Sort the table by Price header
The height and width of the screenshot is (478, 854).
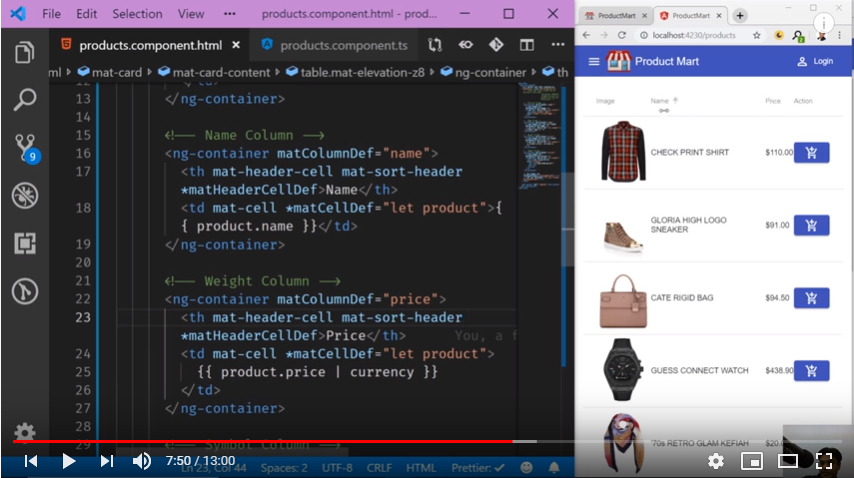click(772, 101)
